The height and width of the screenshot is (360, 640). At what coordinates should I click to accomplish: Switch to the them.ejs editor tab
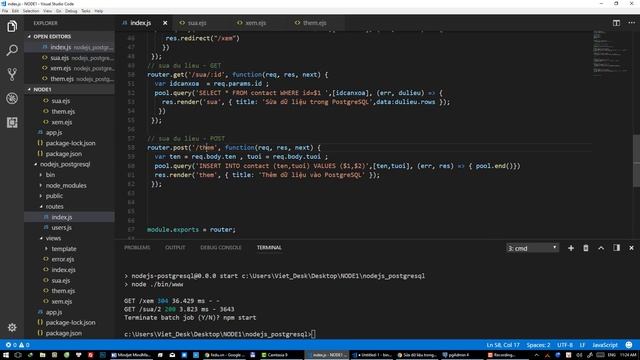tap(314, 23)
